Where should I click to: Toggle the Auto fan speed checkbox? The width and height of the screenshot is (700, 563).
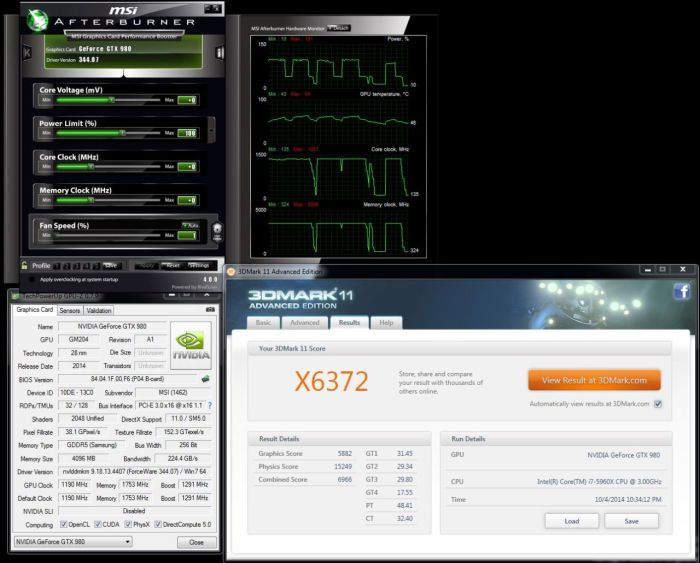190,225
